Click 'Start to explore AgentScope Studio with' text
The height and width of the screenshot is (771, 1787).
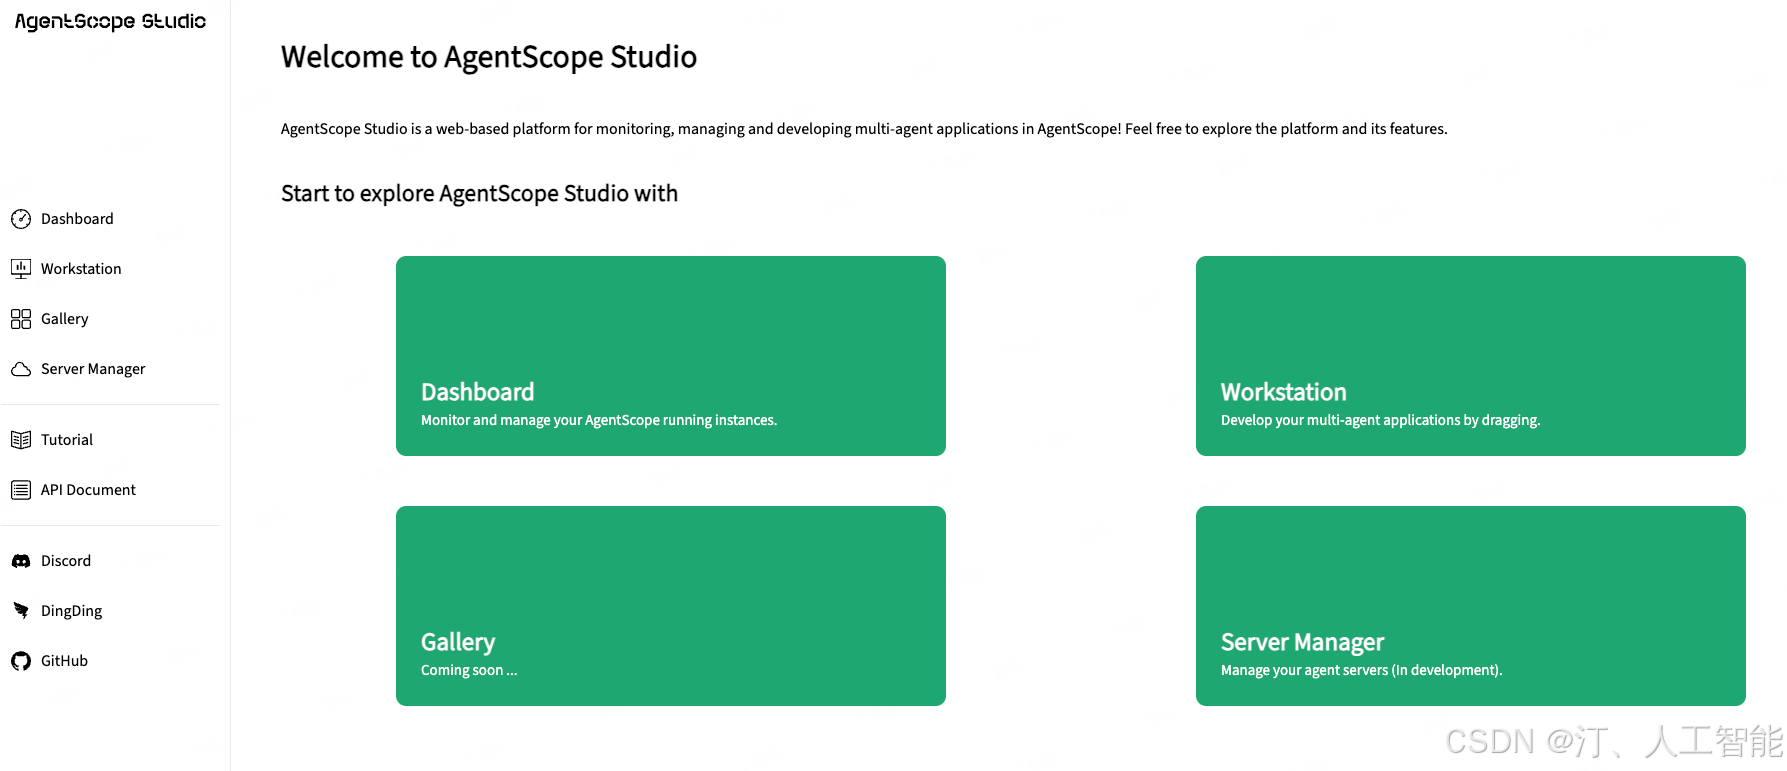pyautogui.click(x=479, y=193)
